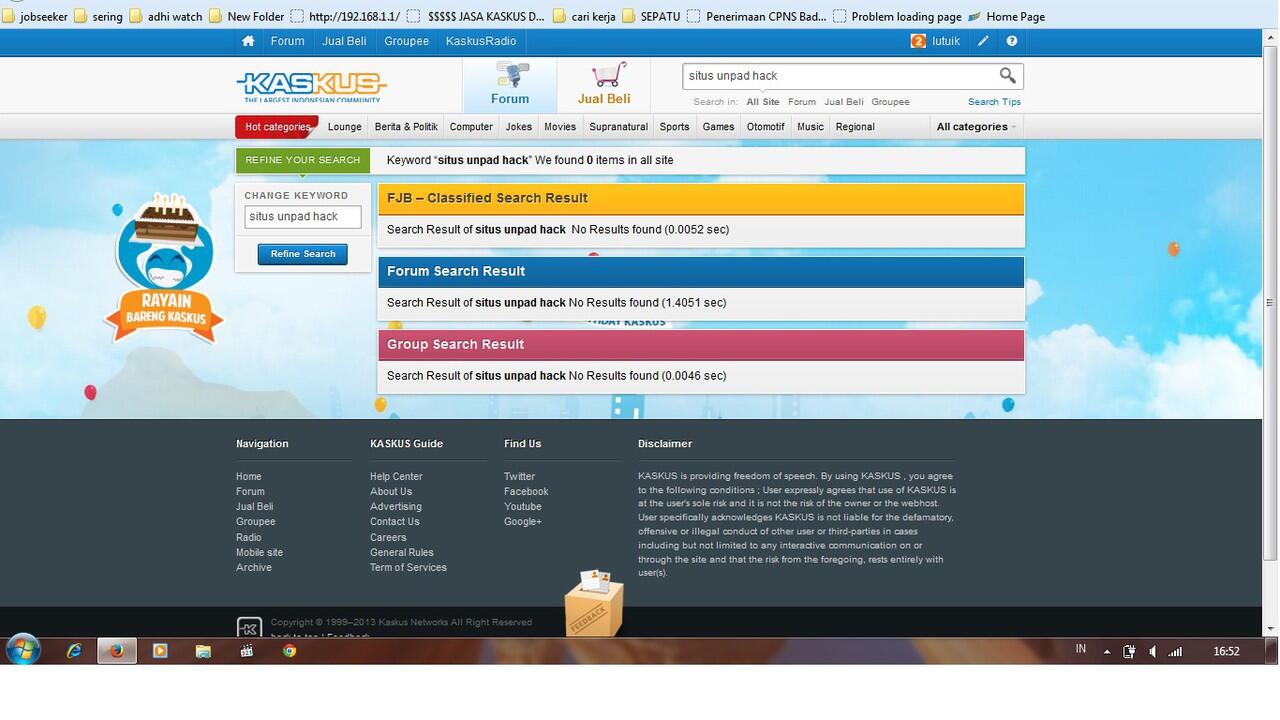Open the Lounge category
The height and width of the screenshot is (720, 1280).
(x=345, y=127)
